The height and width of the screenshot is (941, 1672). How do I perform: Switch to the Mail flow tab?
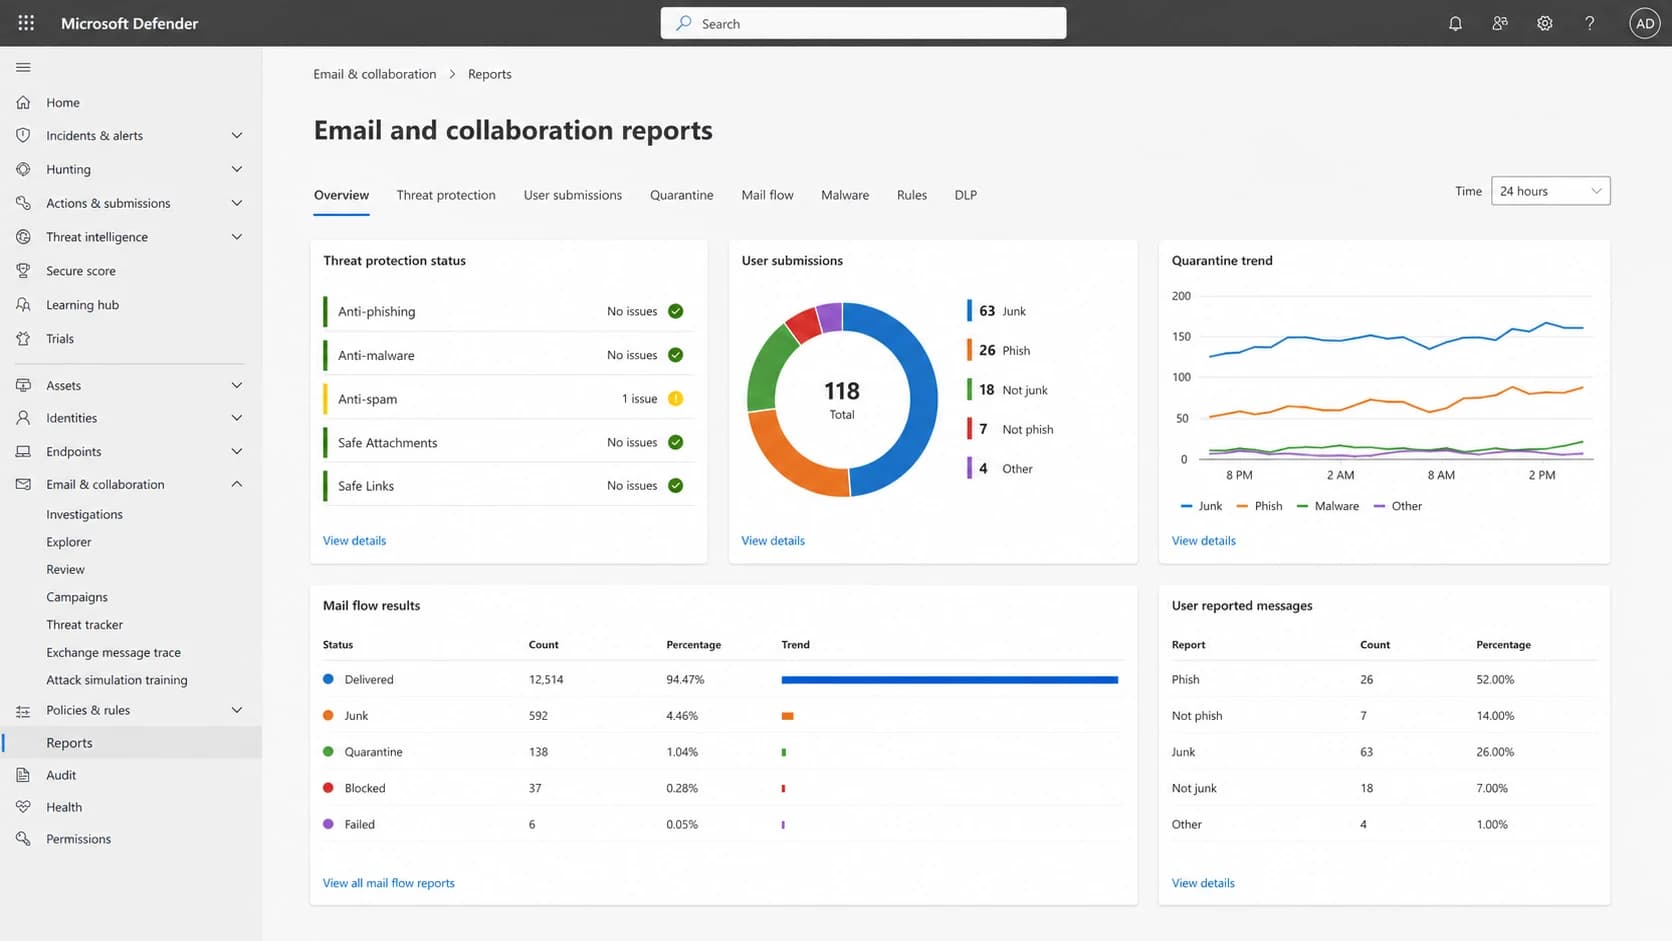point(767,195)
